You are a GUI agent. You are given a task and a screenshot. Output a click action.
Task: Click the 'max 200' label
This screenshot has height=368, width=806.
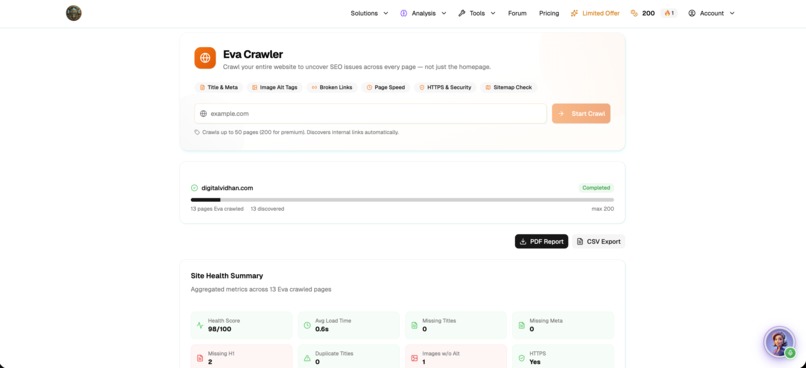click(x=602, y=209)
